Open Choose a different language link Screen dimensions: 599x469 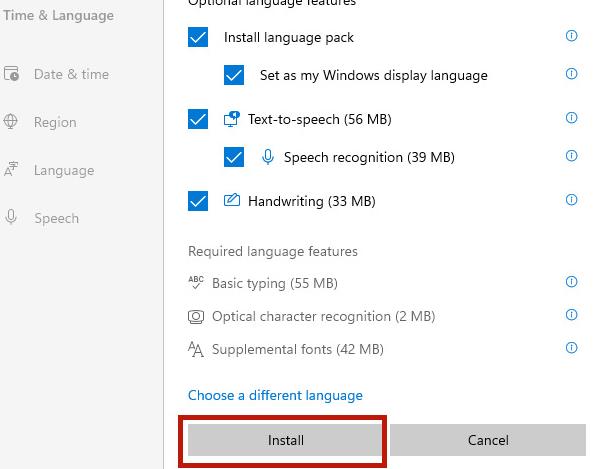pyautogui.click(x=275, y=395)
